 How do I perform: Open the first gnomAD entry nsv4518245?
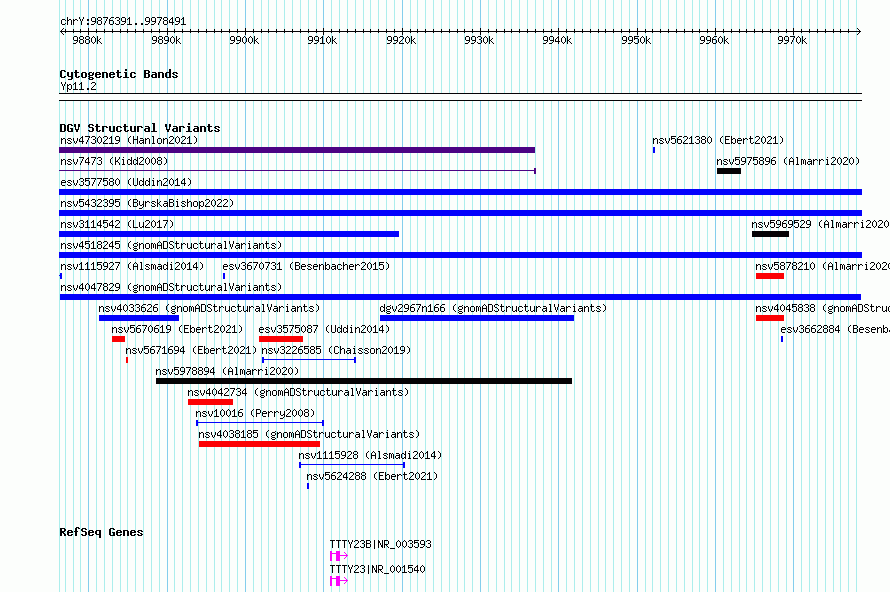point(171,245)
